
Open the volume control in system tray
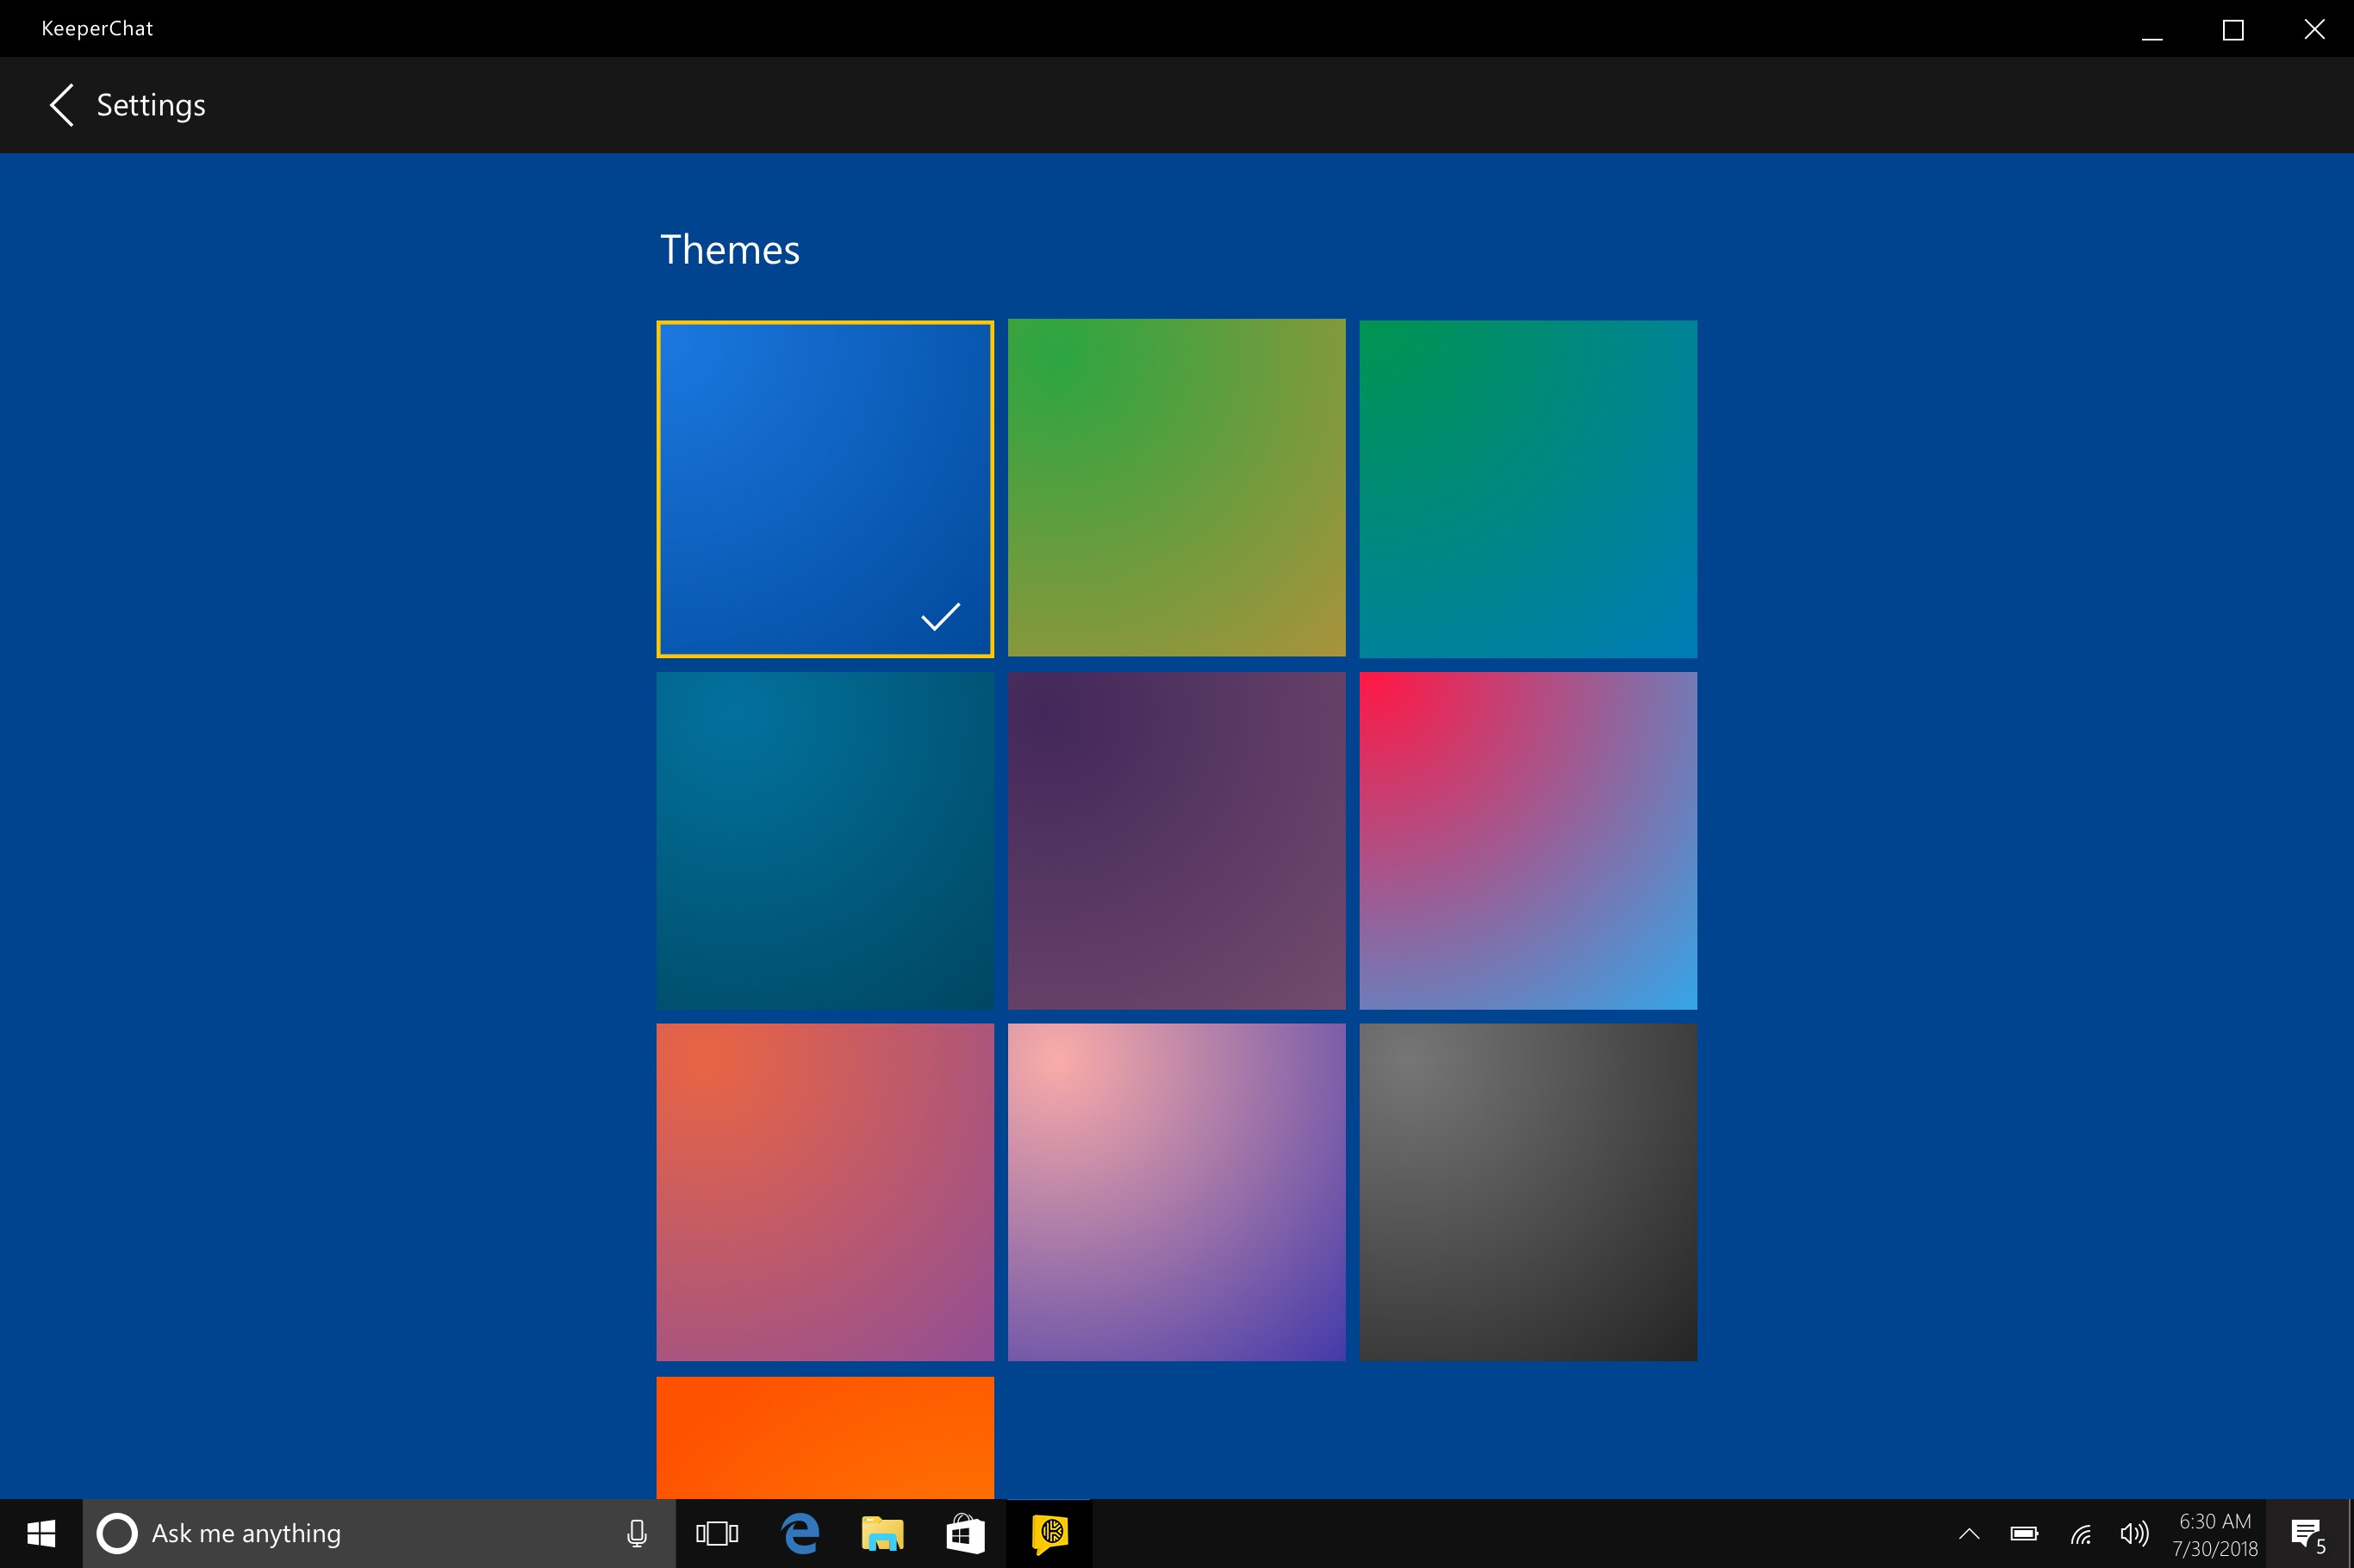click(x=2134, y=1532)
